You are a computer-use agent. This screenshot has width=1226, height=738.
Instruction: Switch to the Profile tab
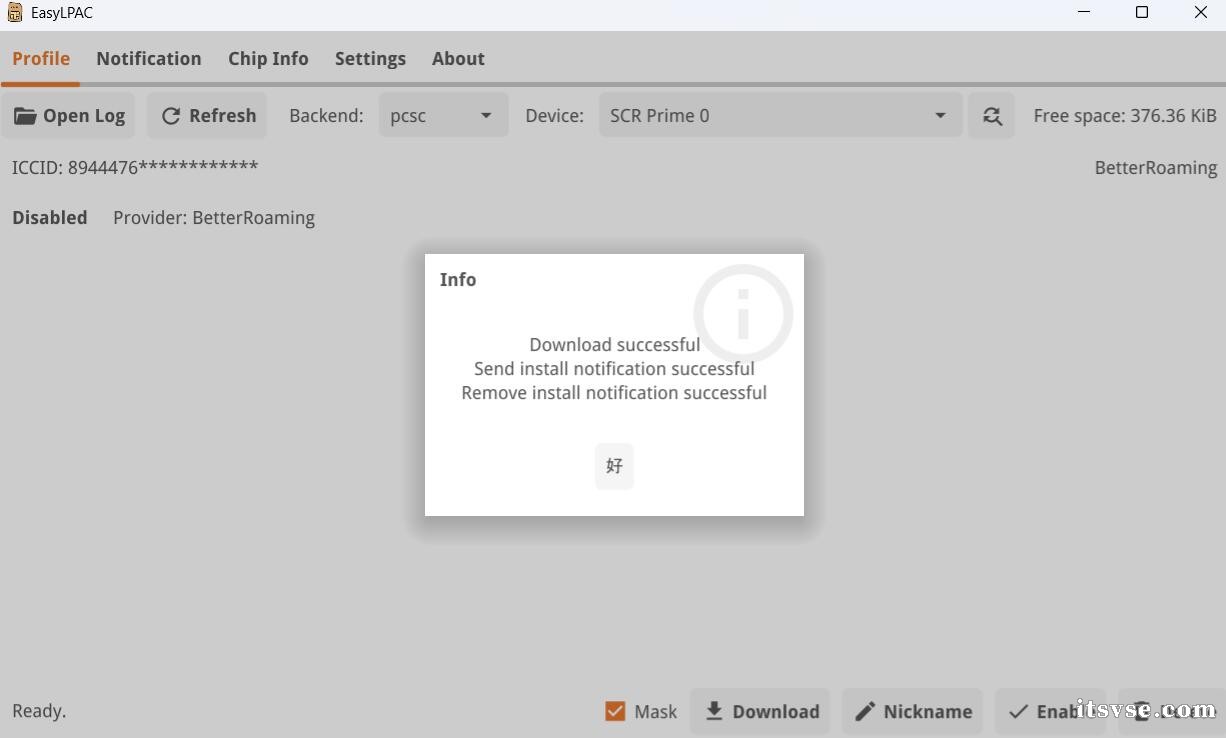(41, 59)
